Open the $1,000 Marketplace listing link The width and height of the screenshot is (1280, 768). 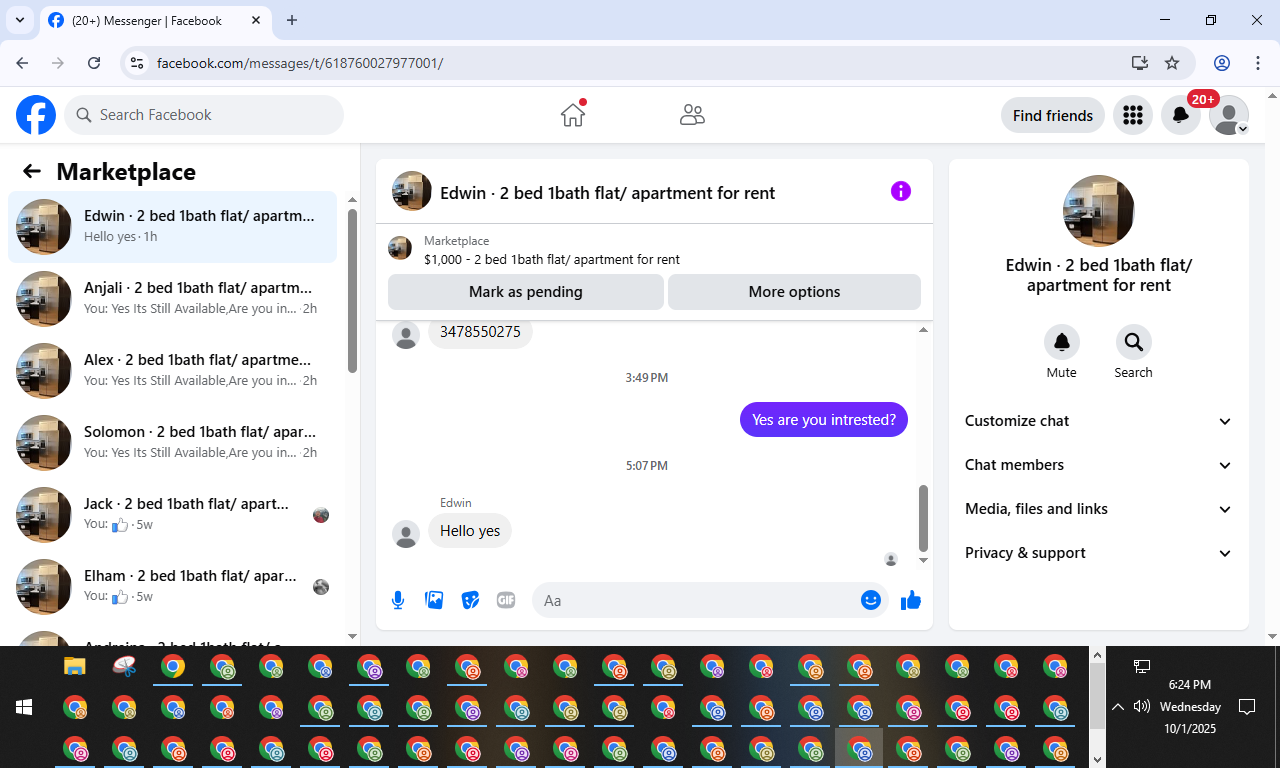pos(552,259)
